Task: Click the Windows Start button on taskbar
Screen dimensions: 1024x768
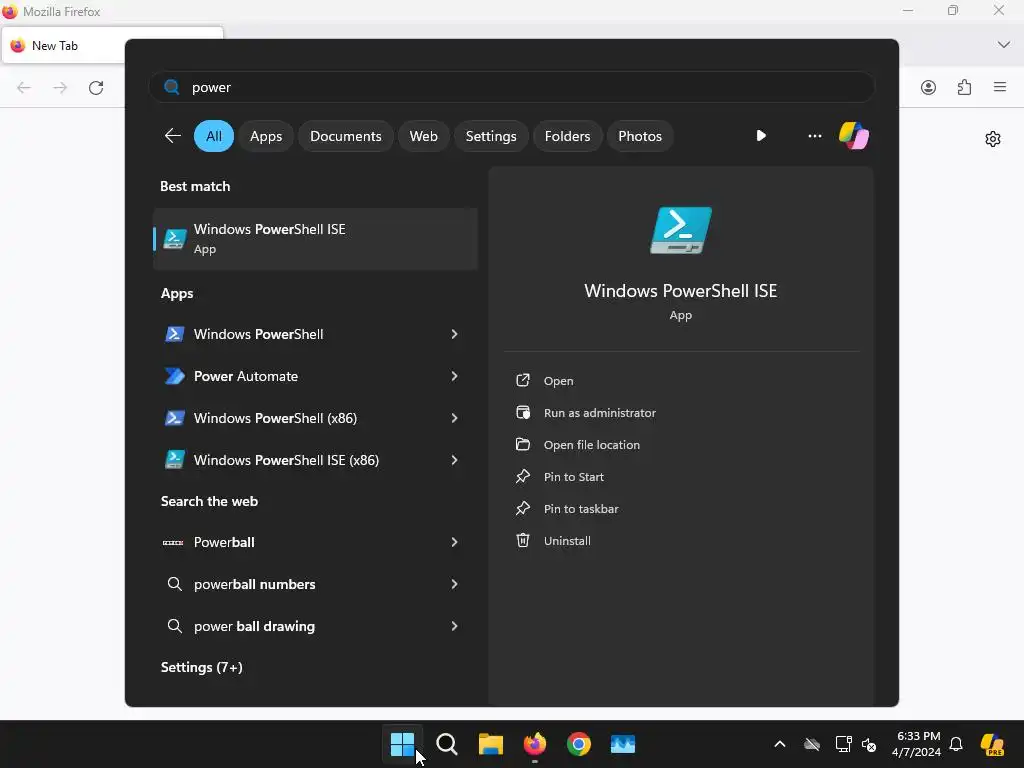Action: coord(402,744)
